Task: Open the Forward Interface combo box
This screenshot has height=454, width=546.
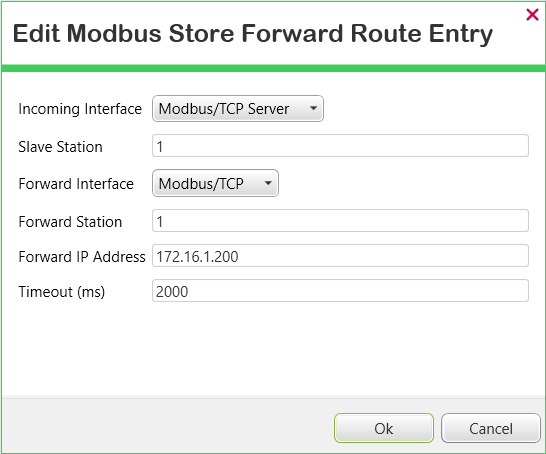Action: click(215, 183)
